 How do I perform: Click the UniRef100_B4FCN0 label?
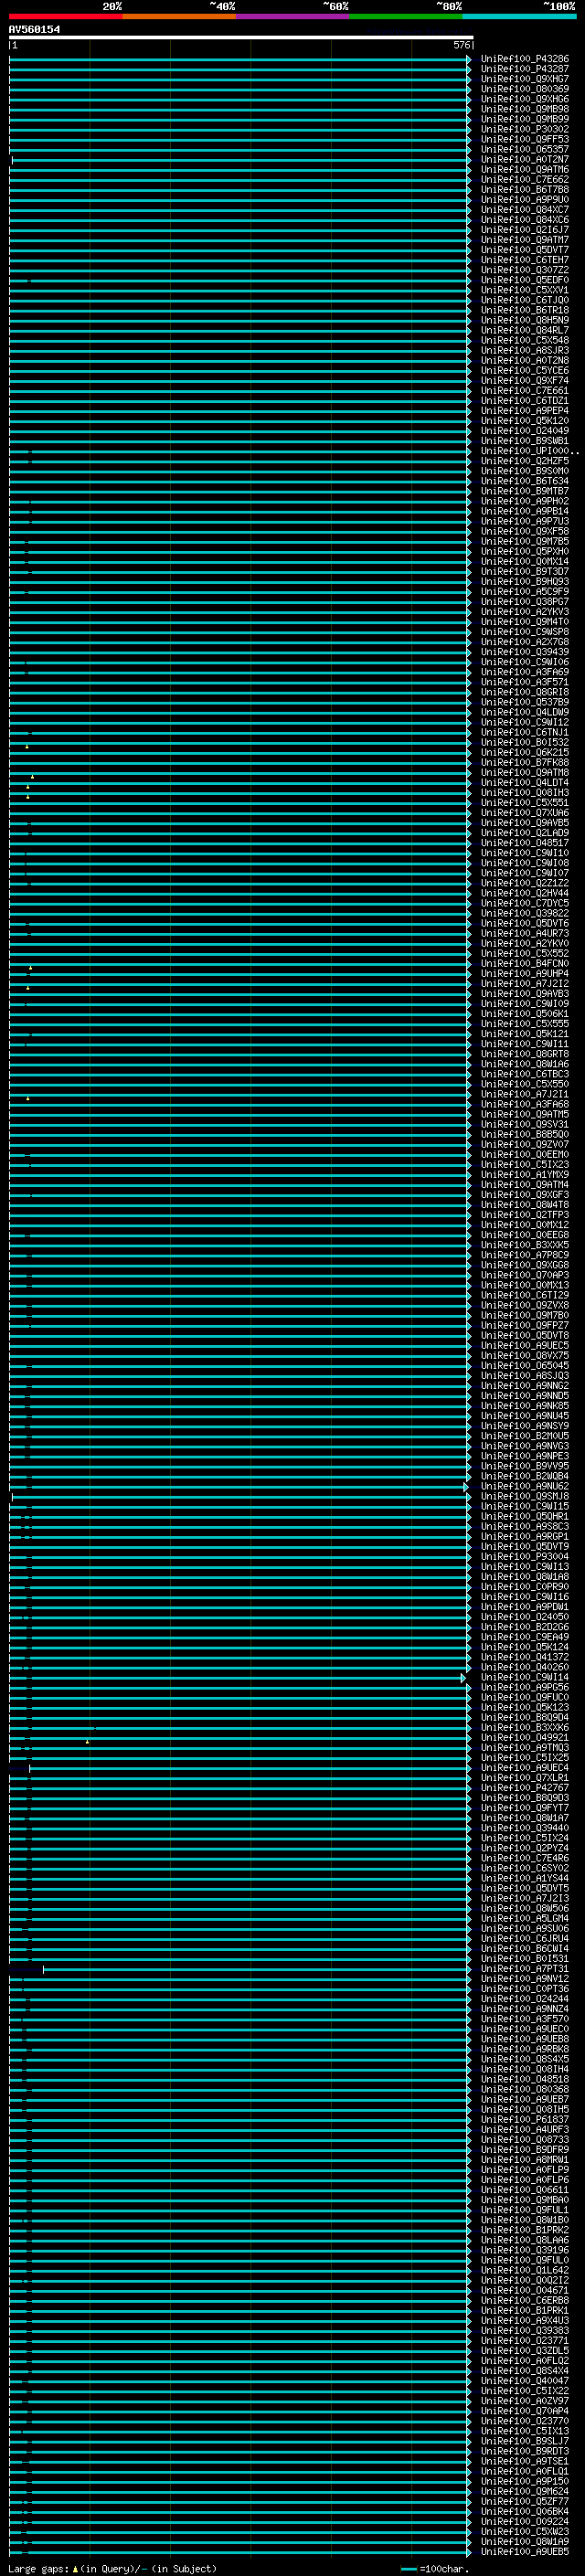click(524, 964)
